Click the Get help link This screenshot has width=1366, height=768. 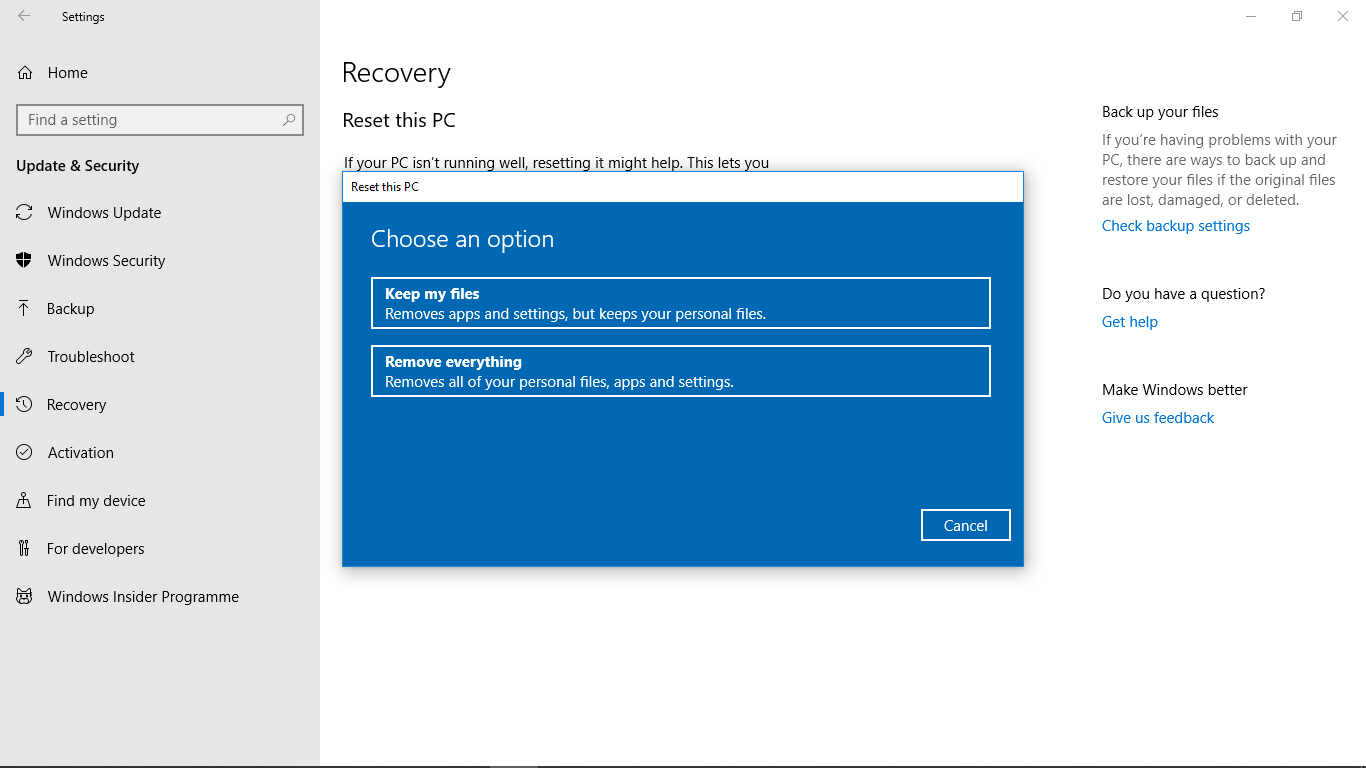(x=1130, y=322)
